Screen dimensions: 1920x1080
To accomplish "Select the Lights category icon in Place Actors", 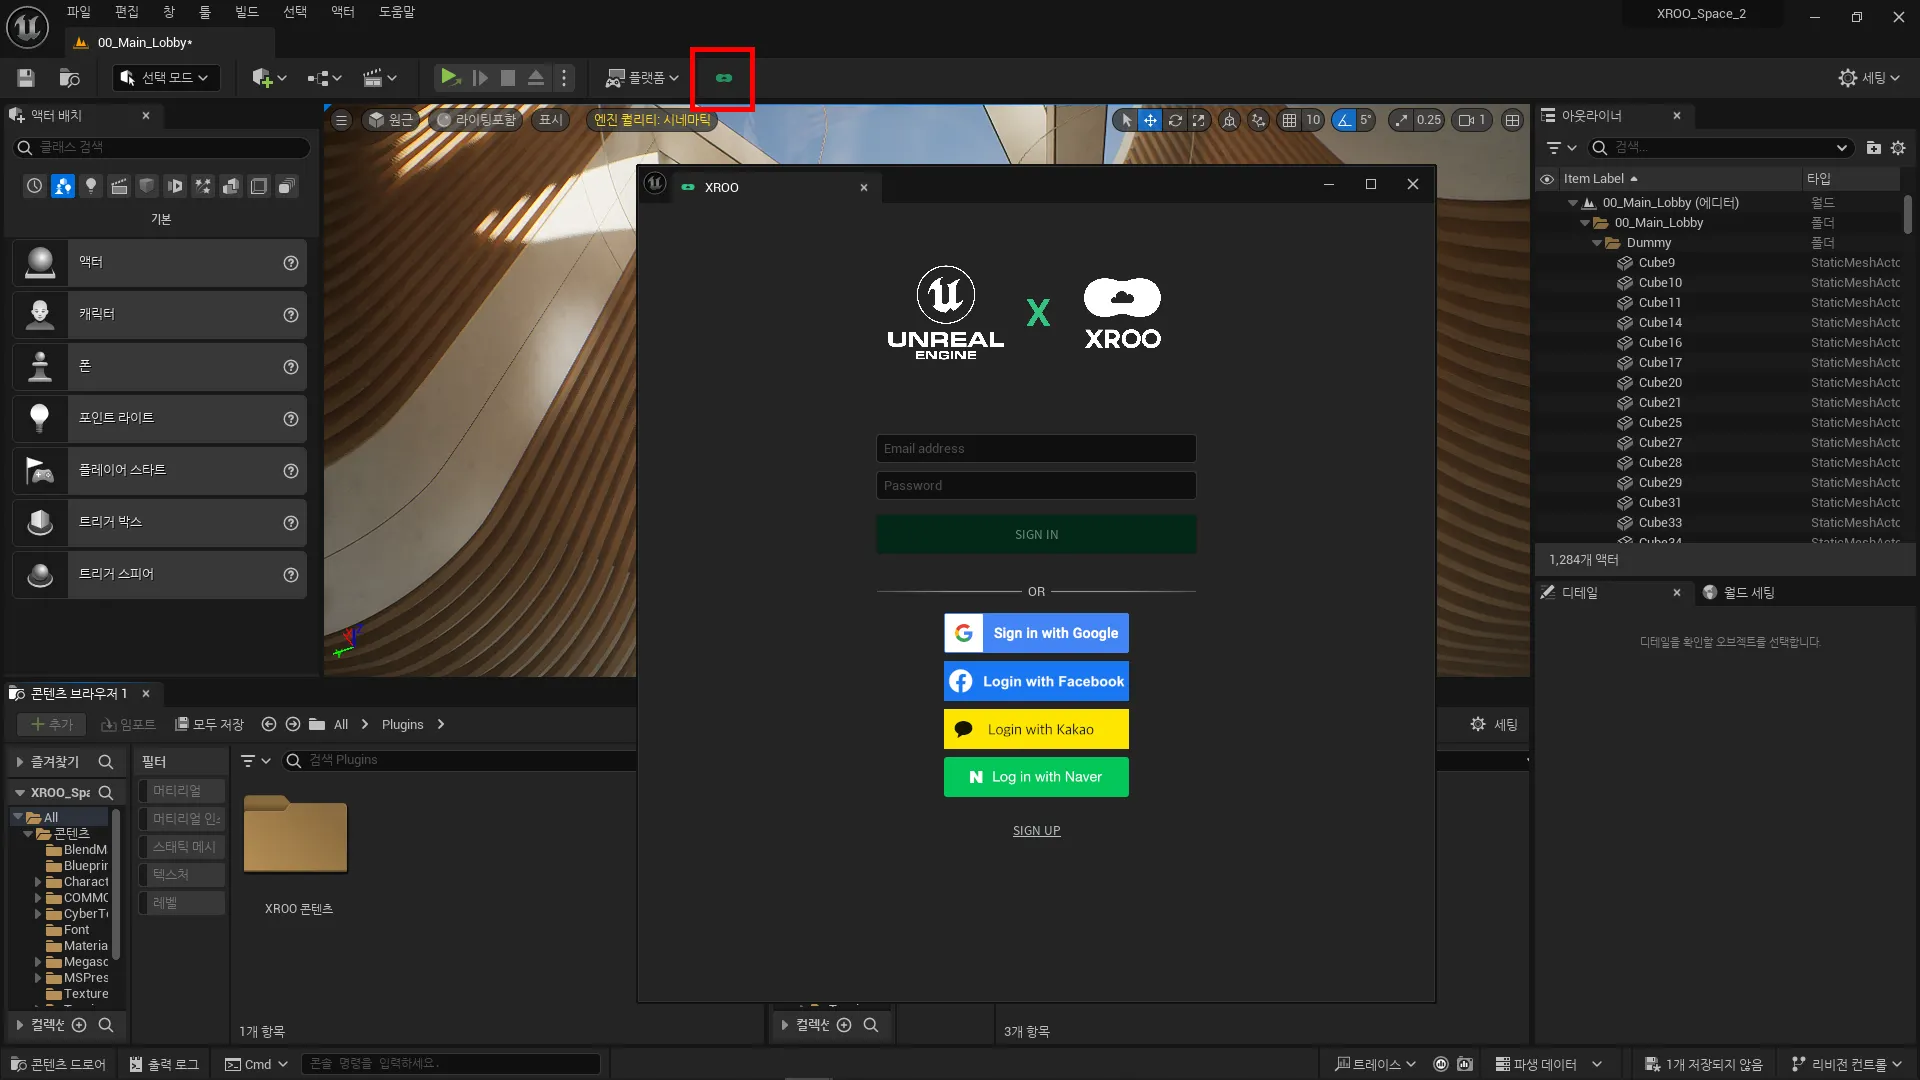I will pos(91,186).
